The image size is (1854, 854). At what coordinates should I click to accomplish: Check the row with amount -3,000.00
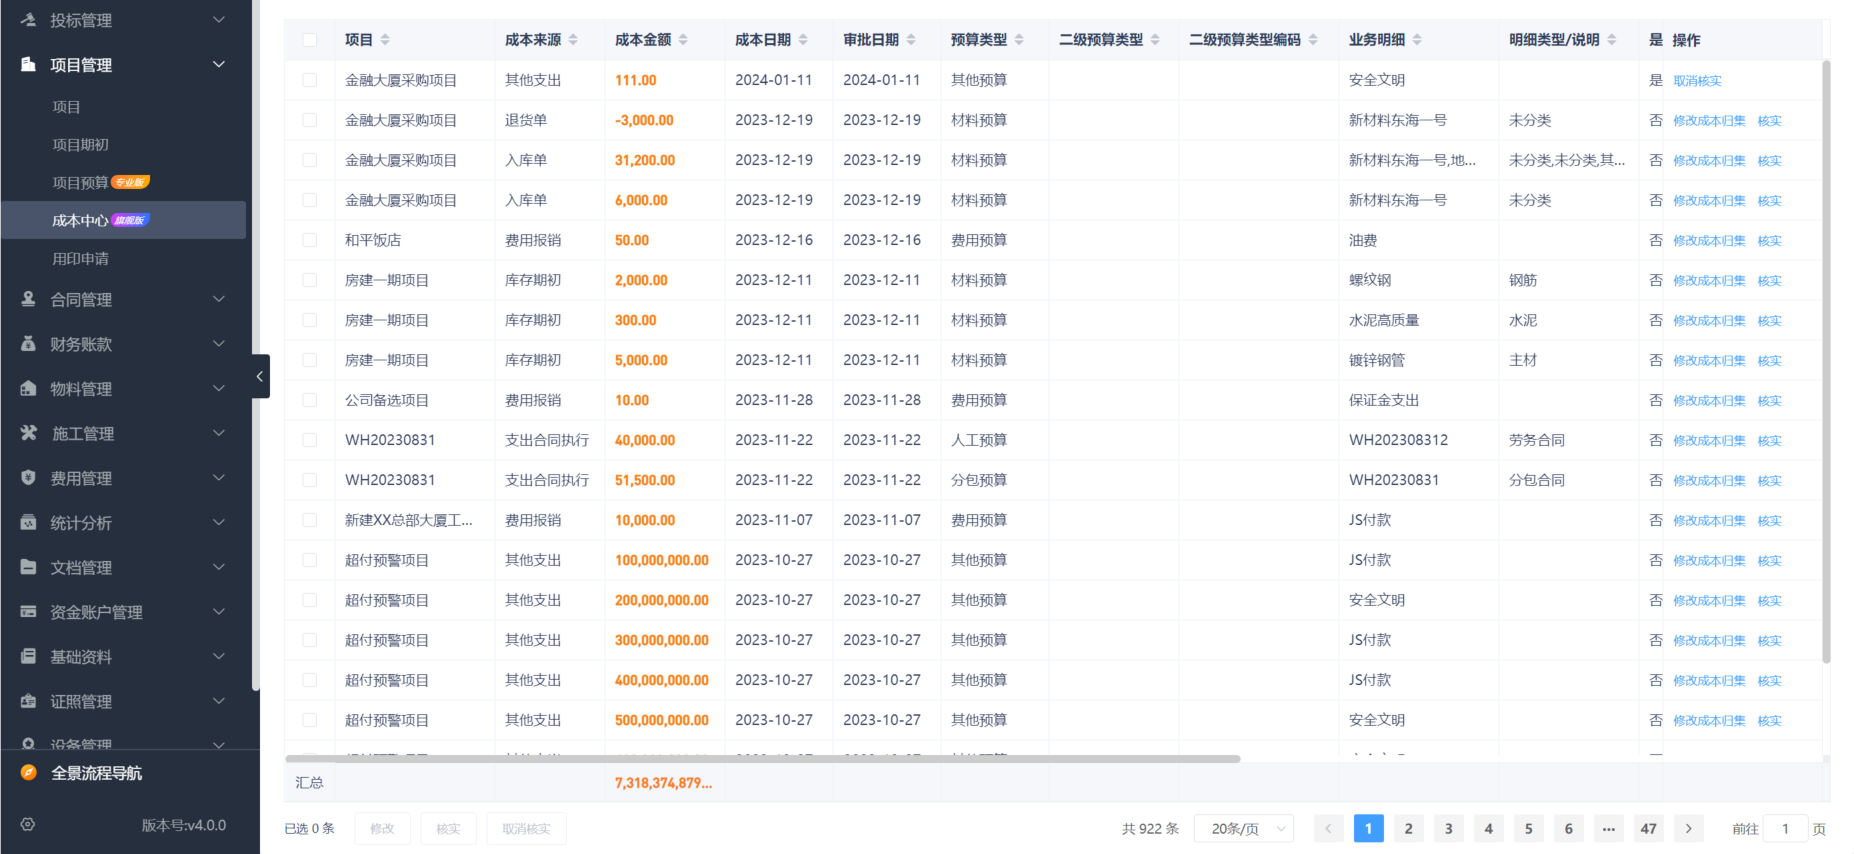click(310, 120)
